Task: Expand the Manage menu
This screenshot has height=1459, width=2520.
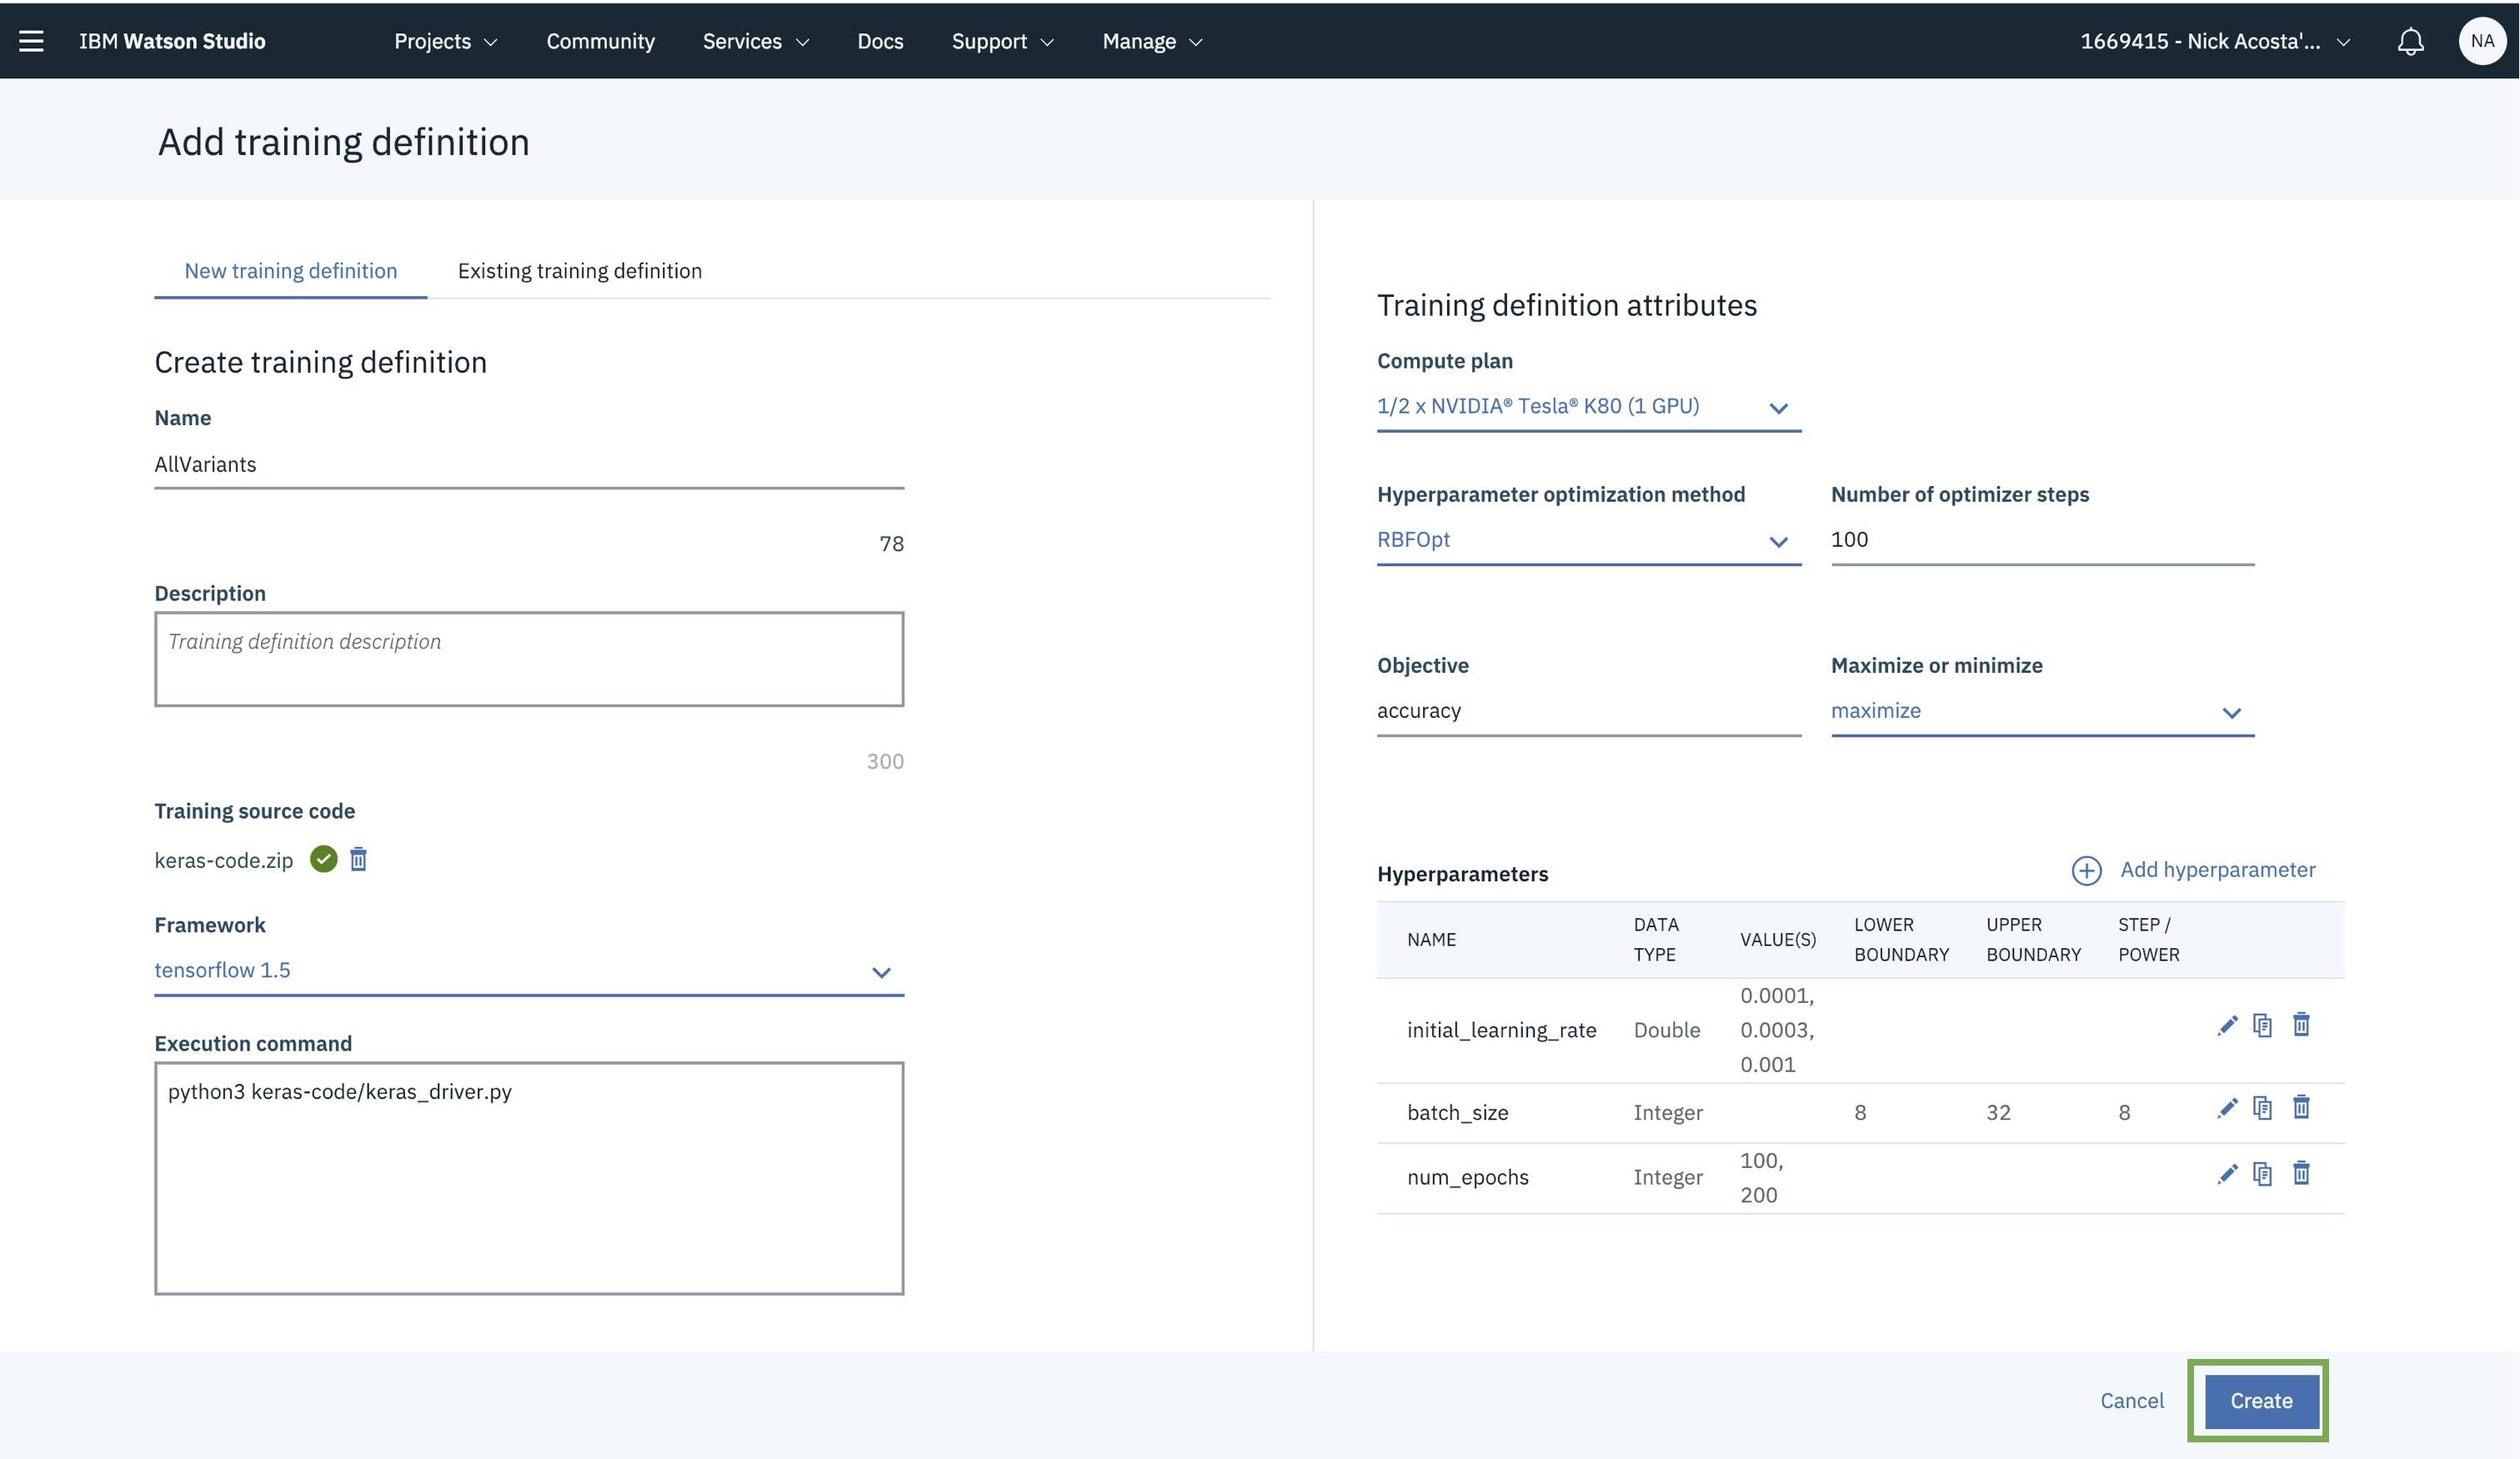Action: [1152, 41]
